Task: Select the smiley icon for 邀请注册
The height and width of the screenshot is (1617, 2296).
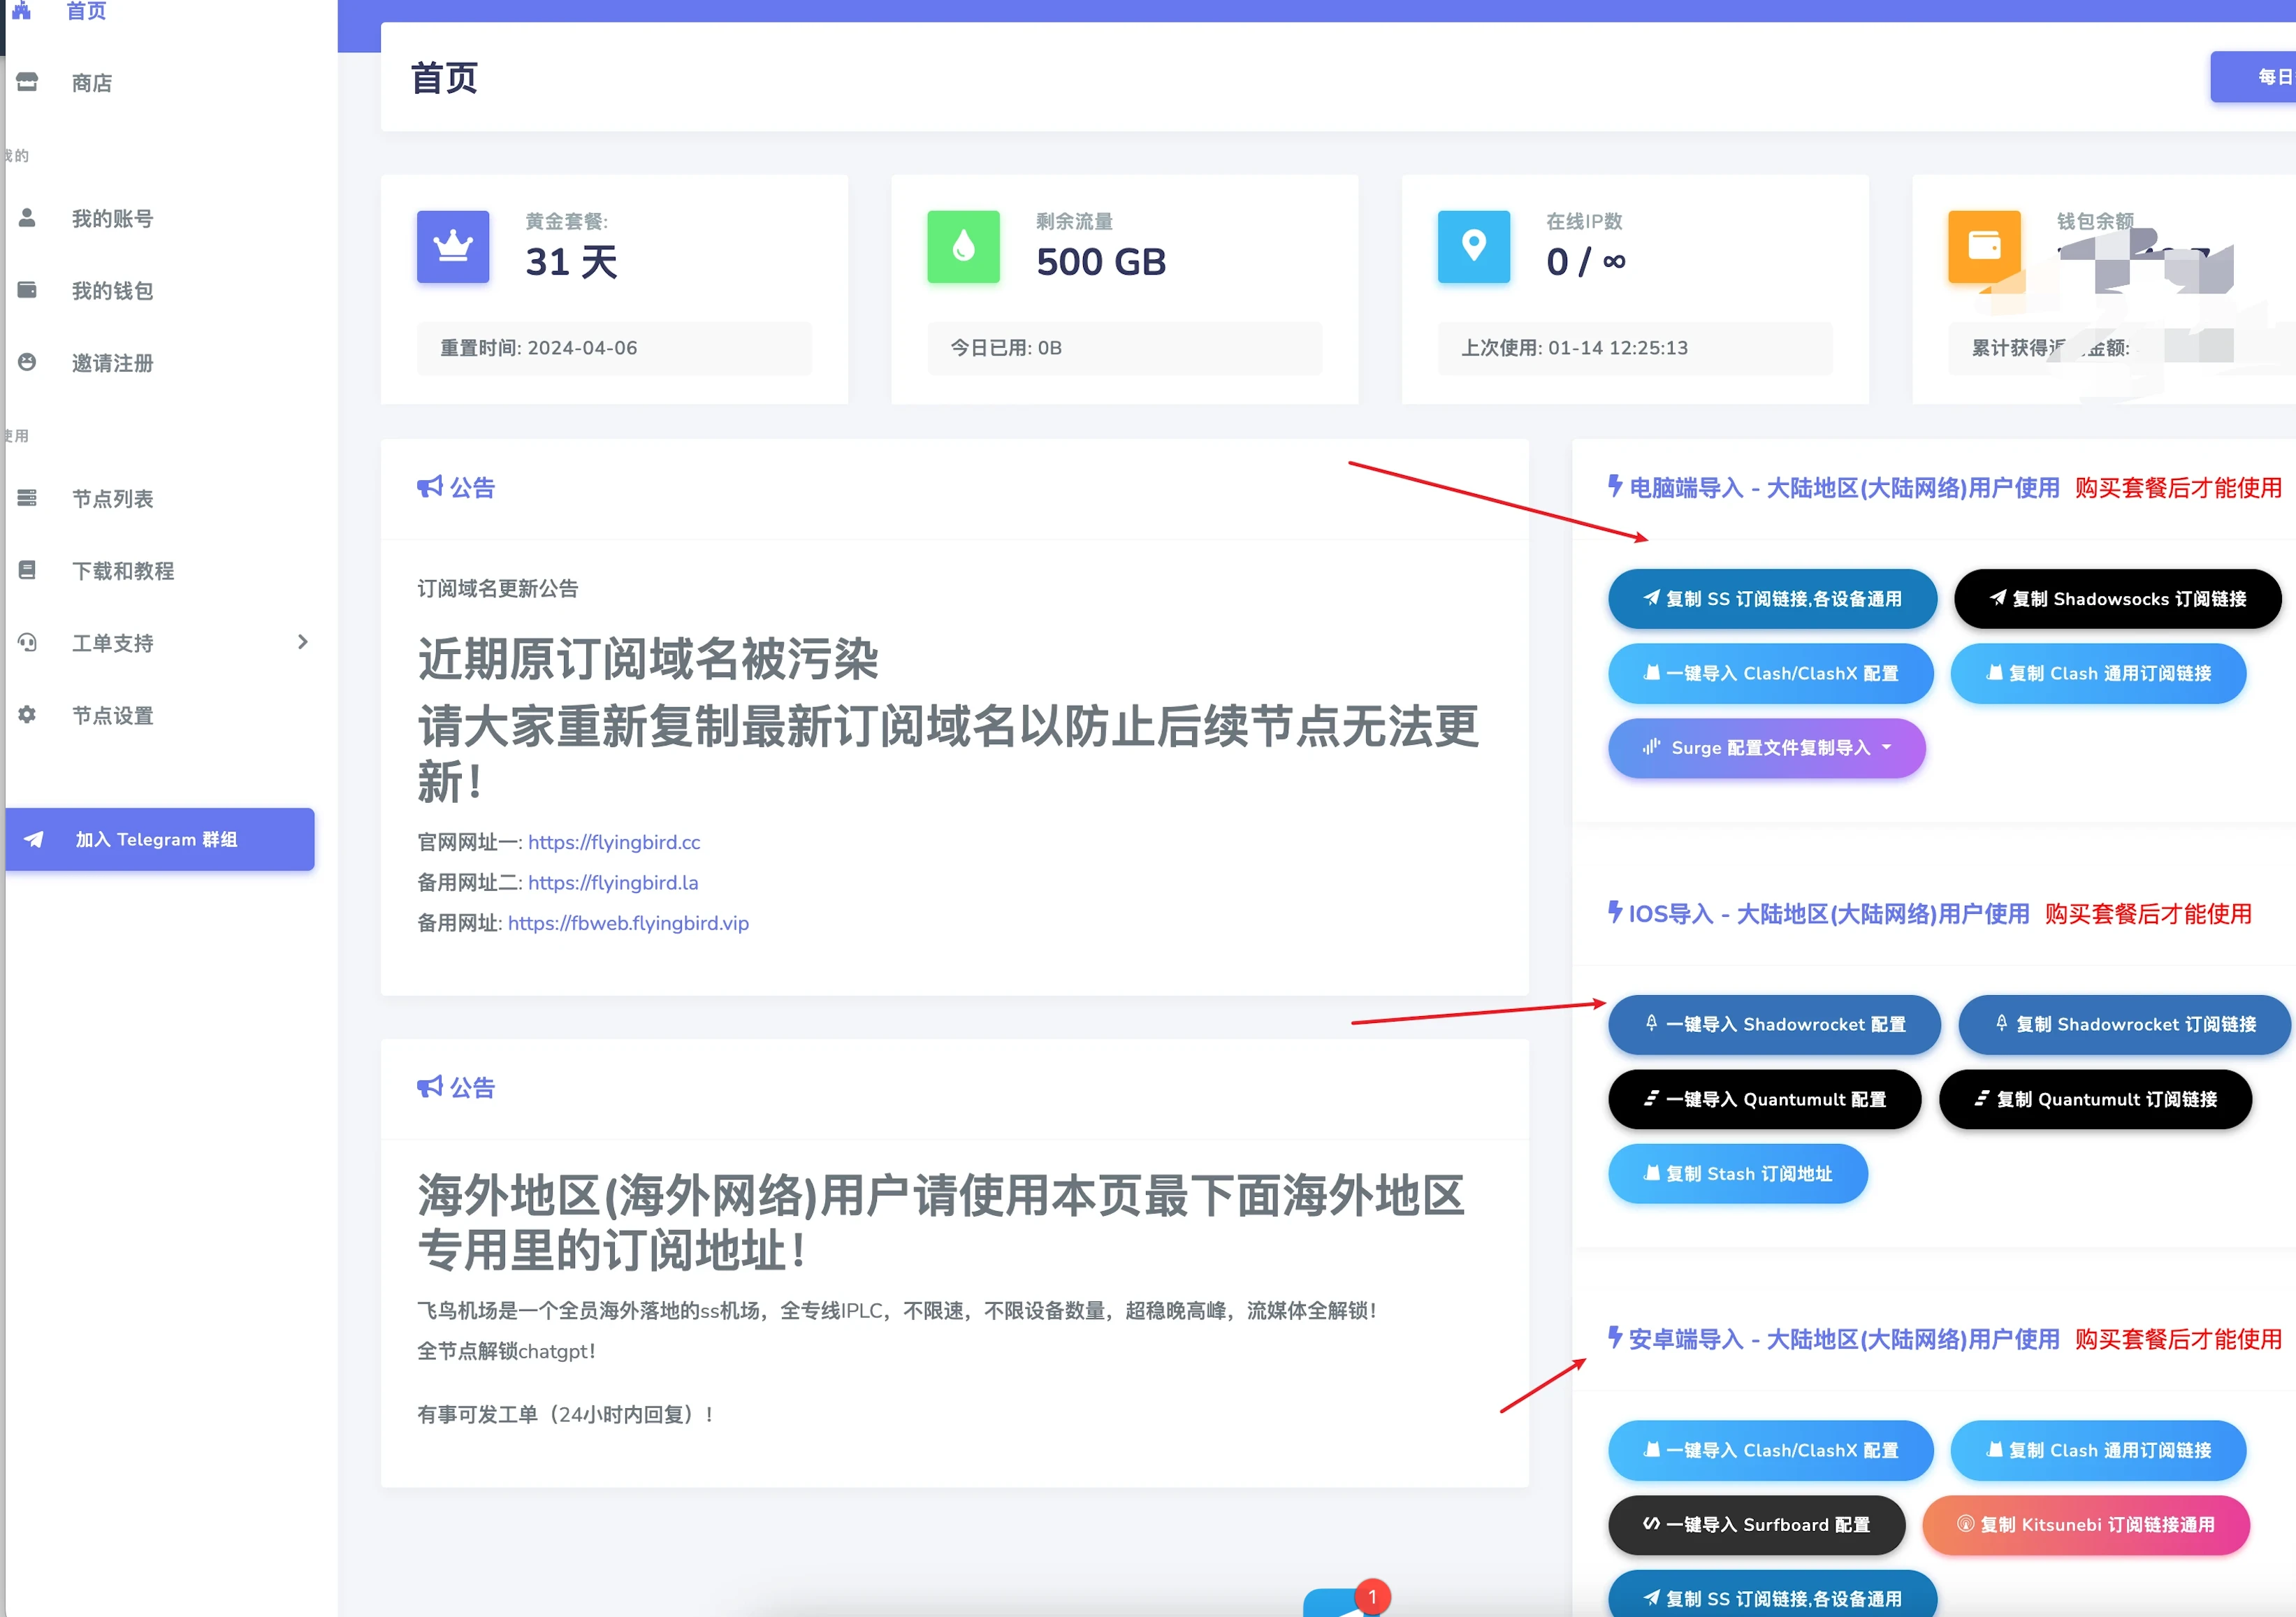Action: point(26,363)
